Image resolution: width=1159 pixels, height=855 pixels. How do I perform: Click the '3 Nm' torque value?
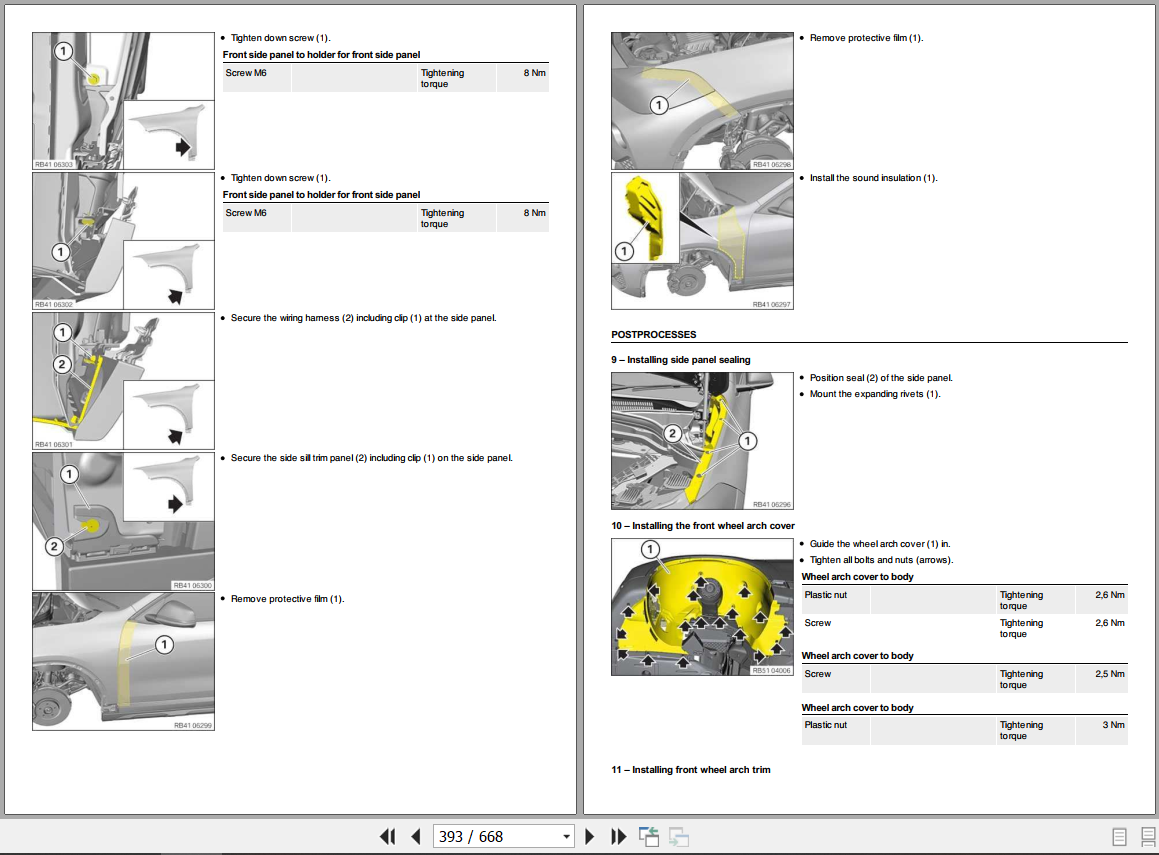tap(1113, 725)
